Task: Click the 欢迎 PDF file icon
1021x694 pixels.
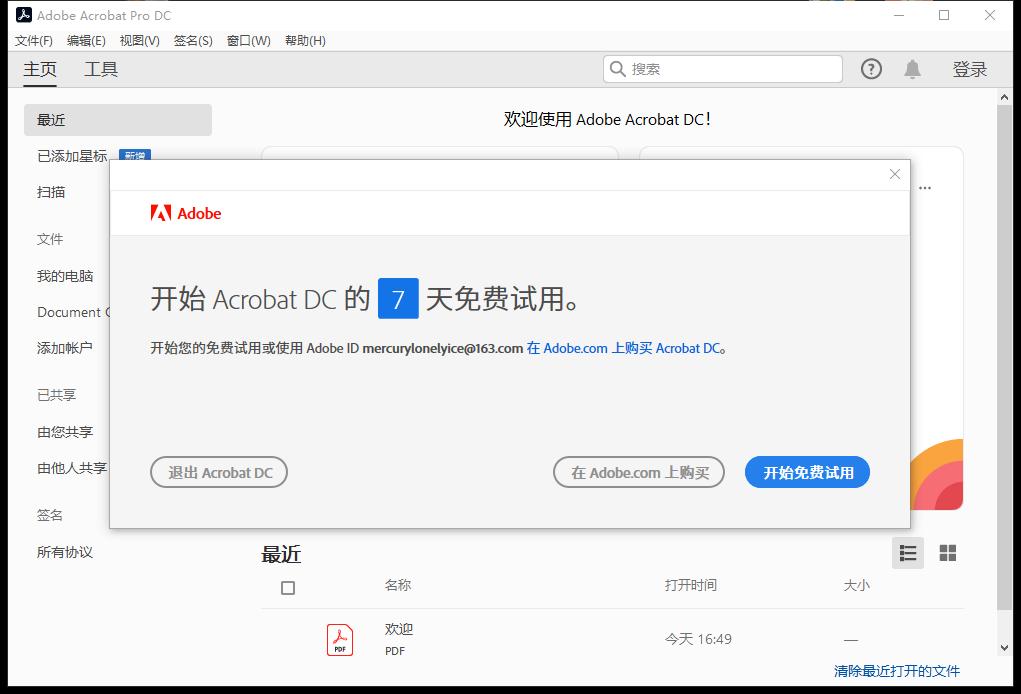Action: [339, 639]
